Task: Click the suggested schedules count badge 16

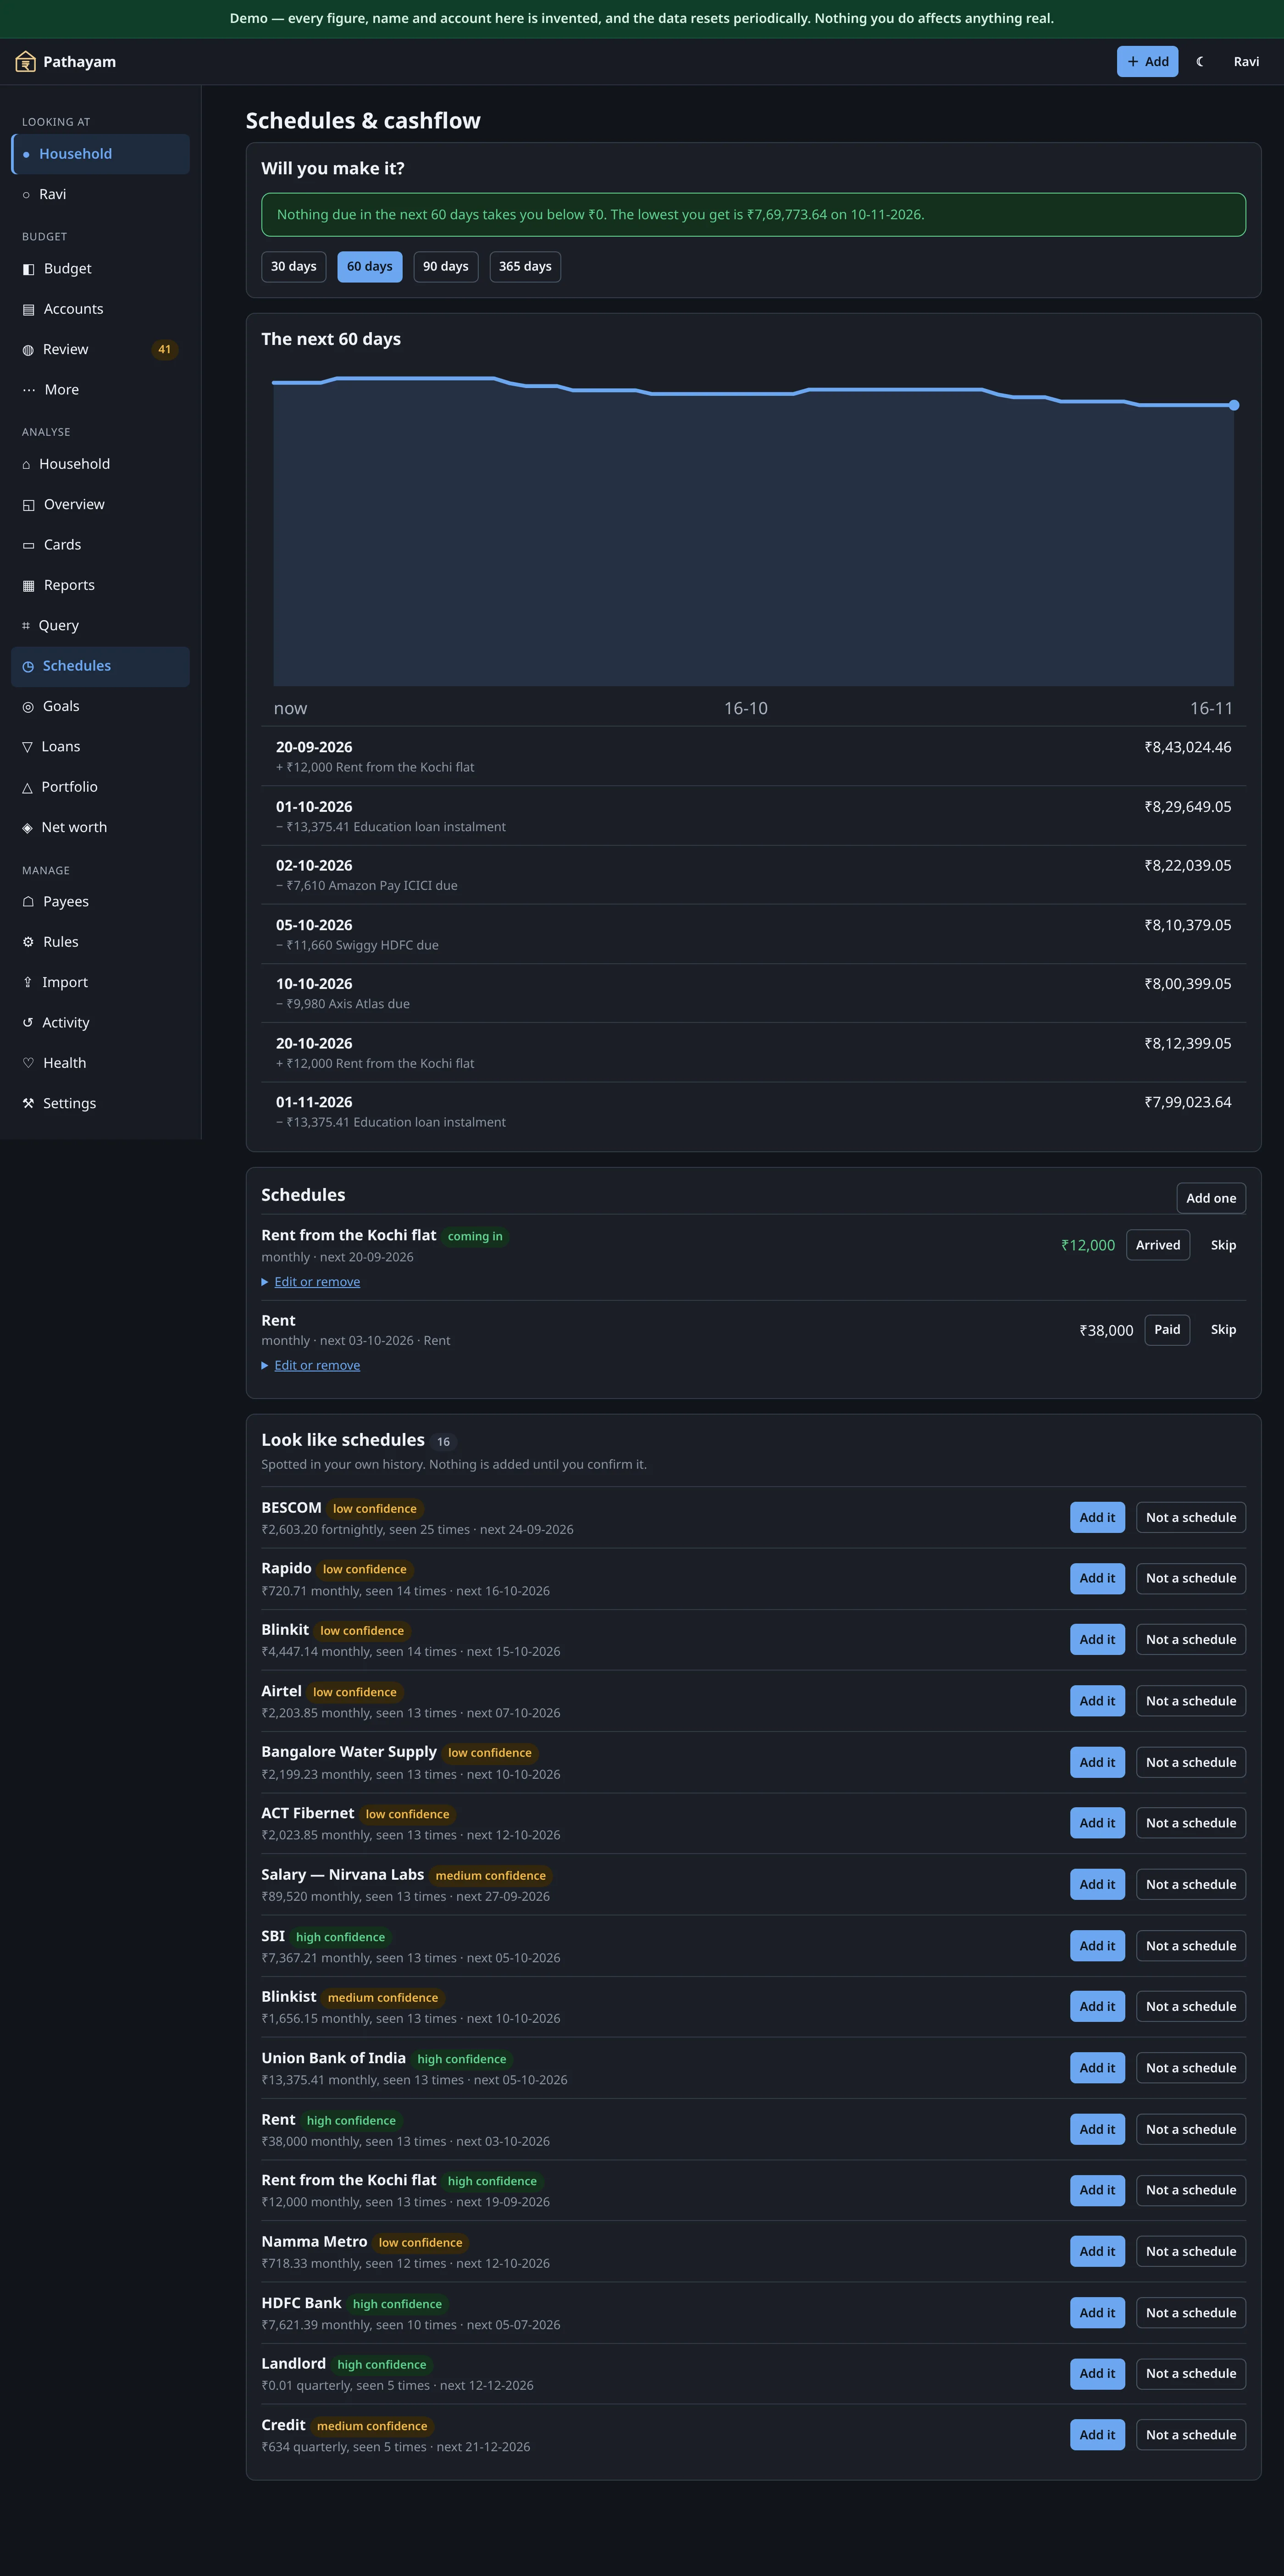Action: (x=443, y=1442)
